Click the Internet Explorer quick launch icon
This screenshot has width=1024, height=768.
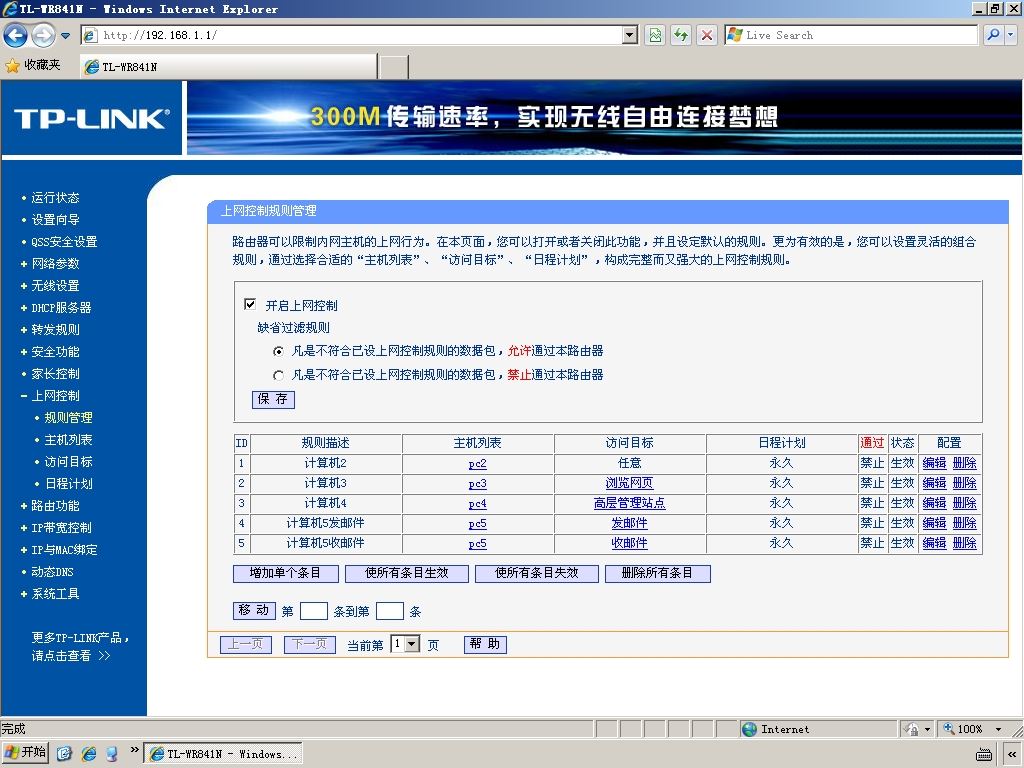coord(88,754)
